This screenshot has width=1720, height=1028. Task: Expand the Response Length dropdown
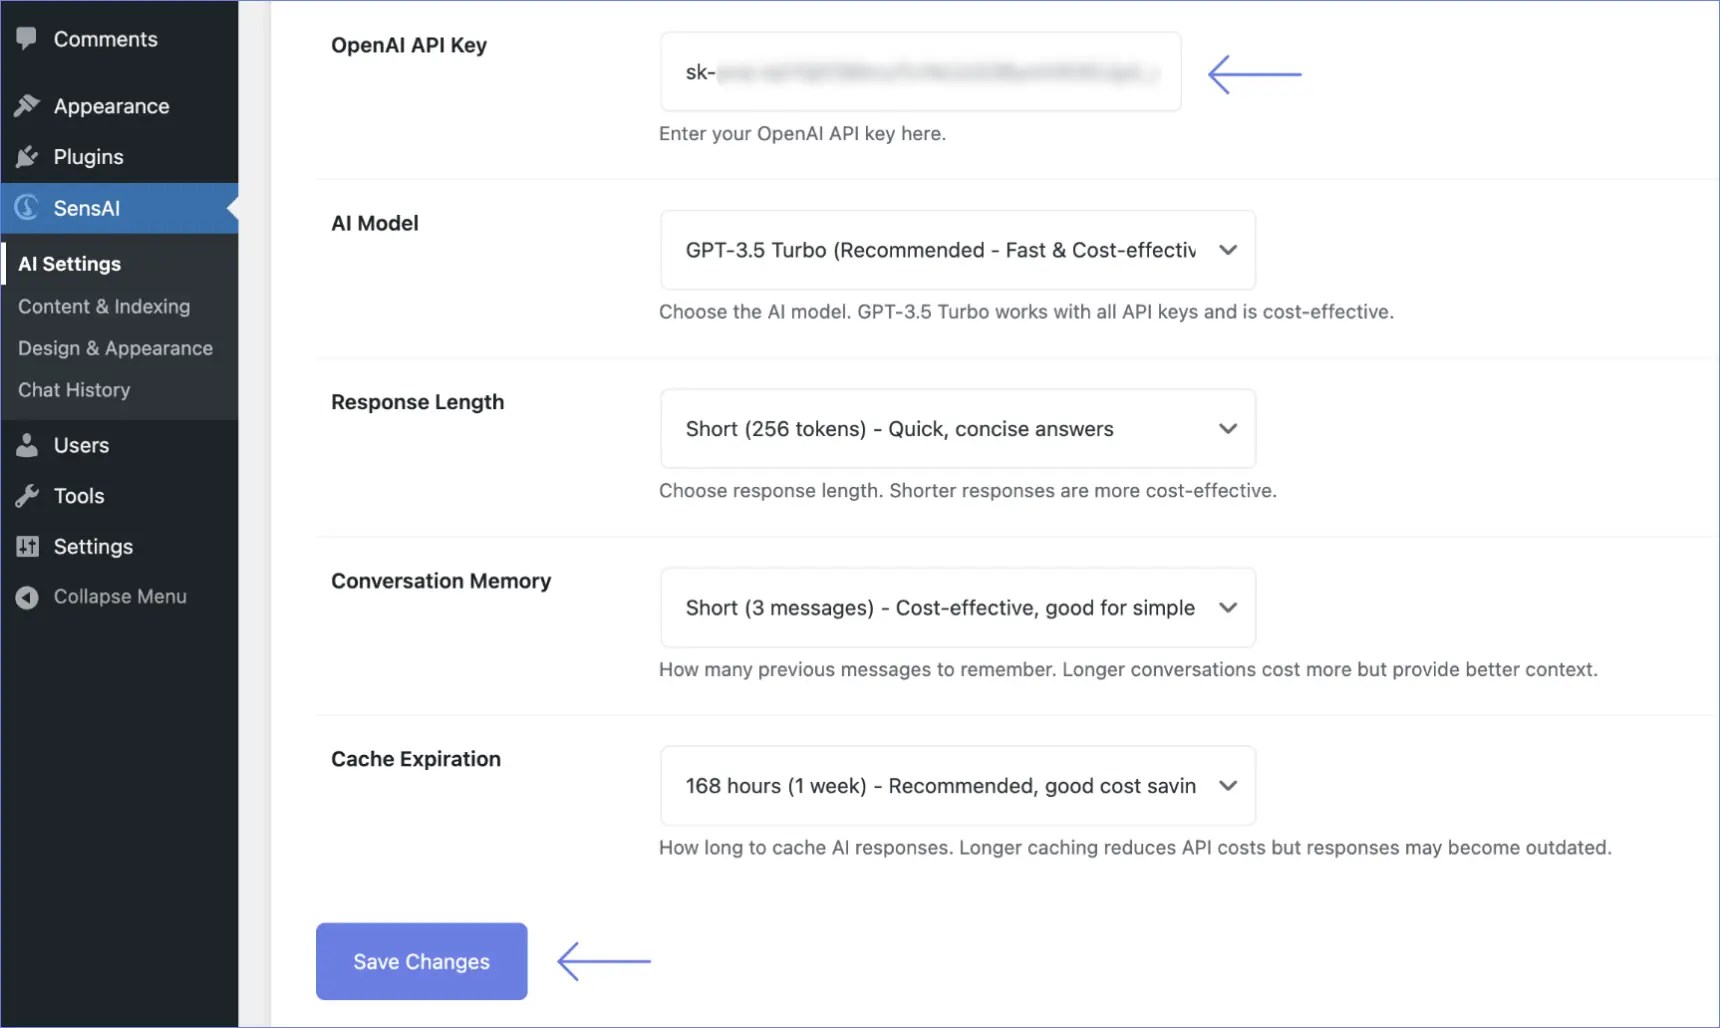pos(957,429)
